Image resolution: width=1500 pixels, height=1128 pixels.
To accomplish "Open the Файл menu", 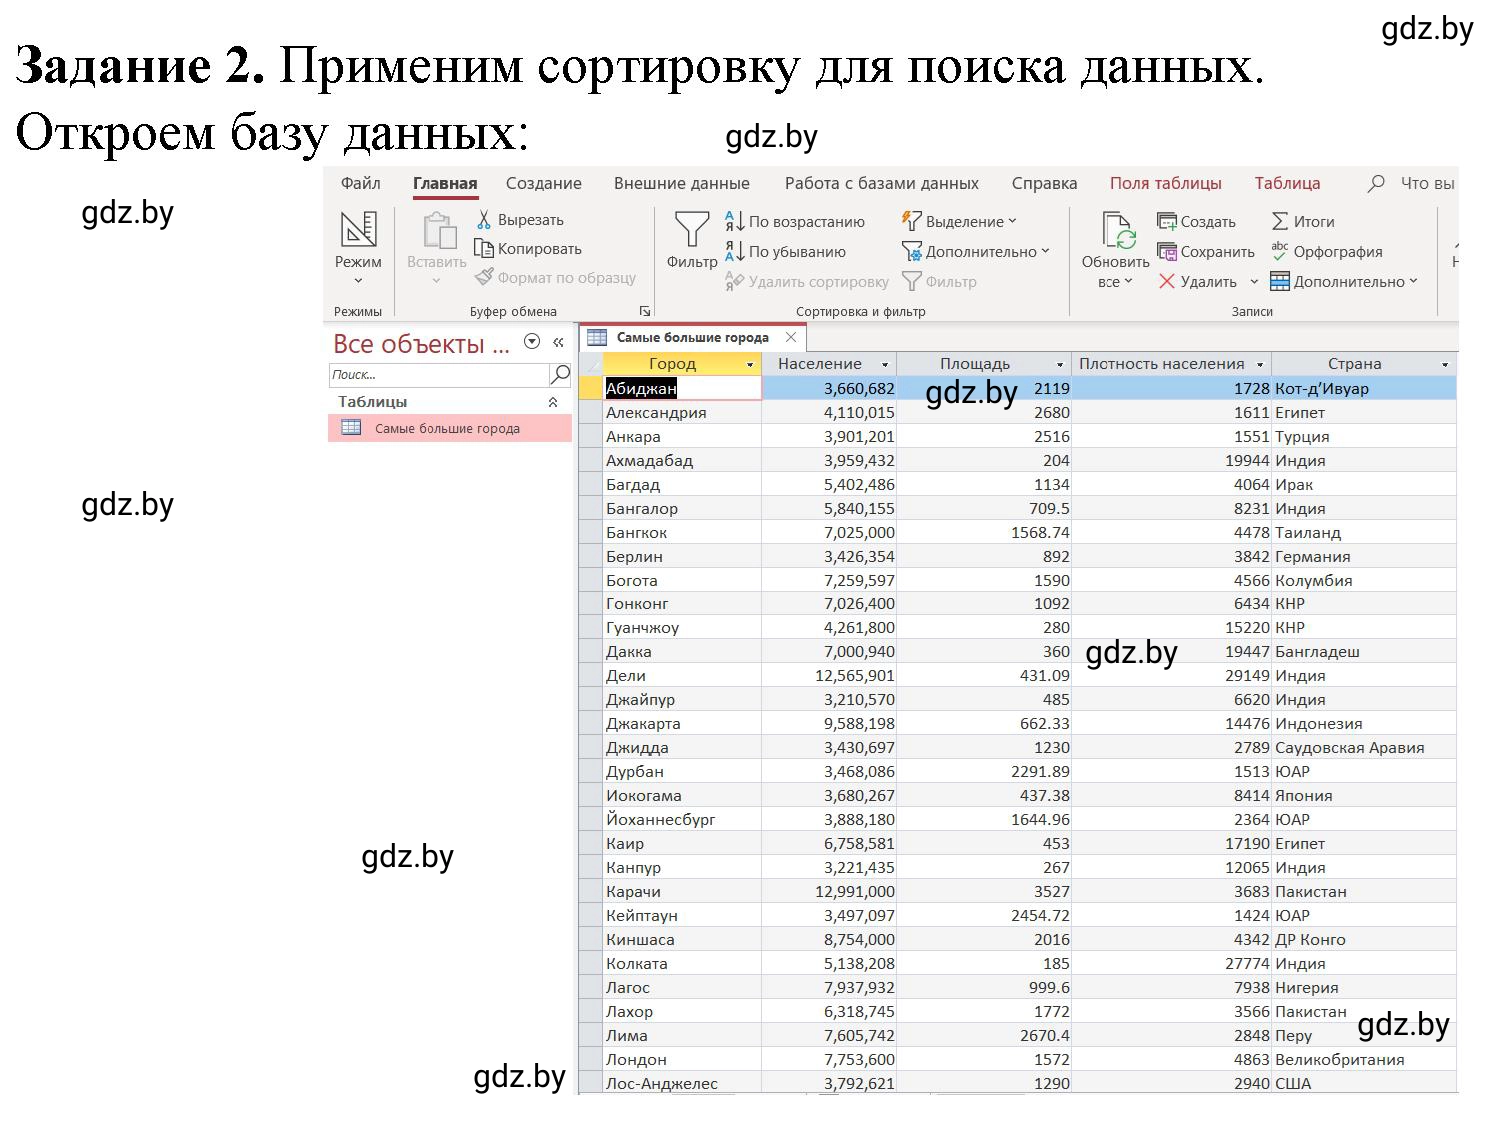I will click(x=360, y=183).
